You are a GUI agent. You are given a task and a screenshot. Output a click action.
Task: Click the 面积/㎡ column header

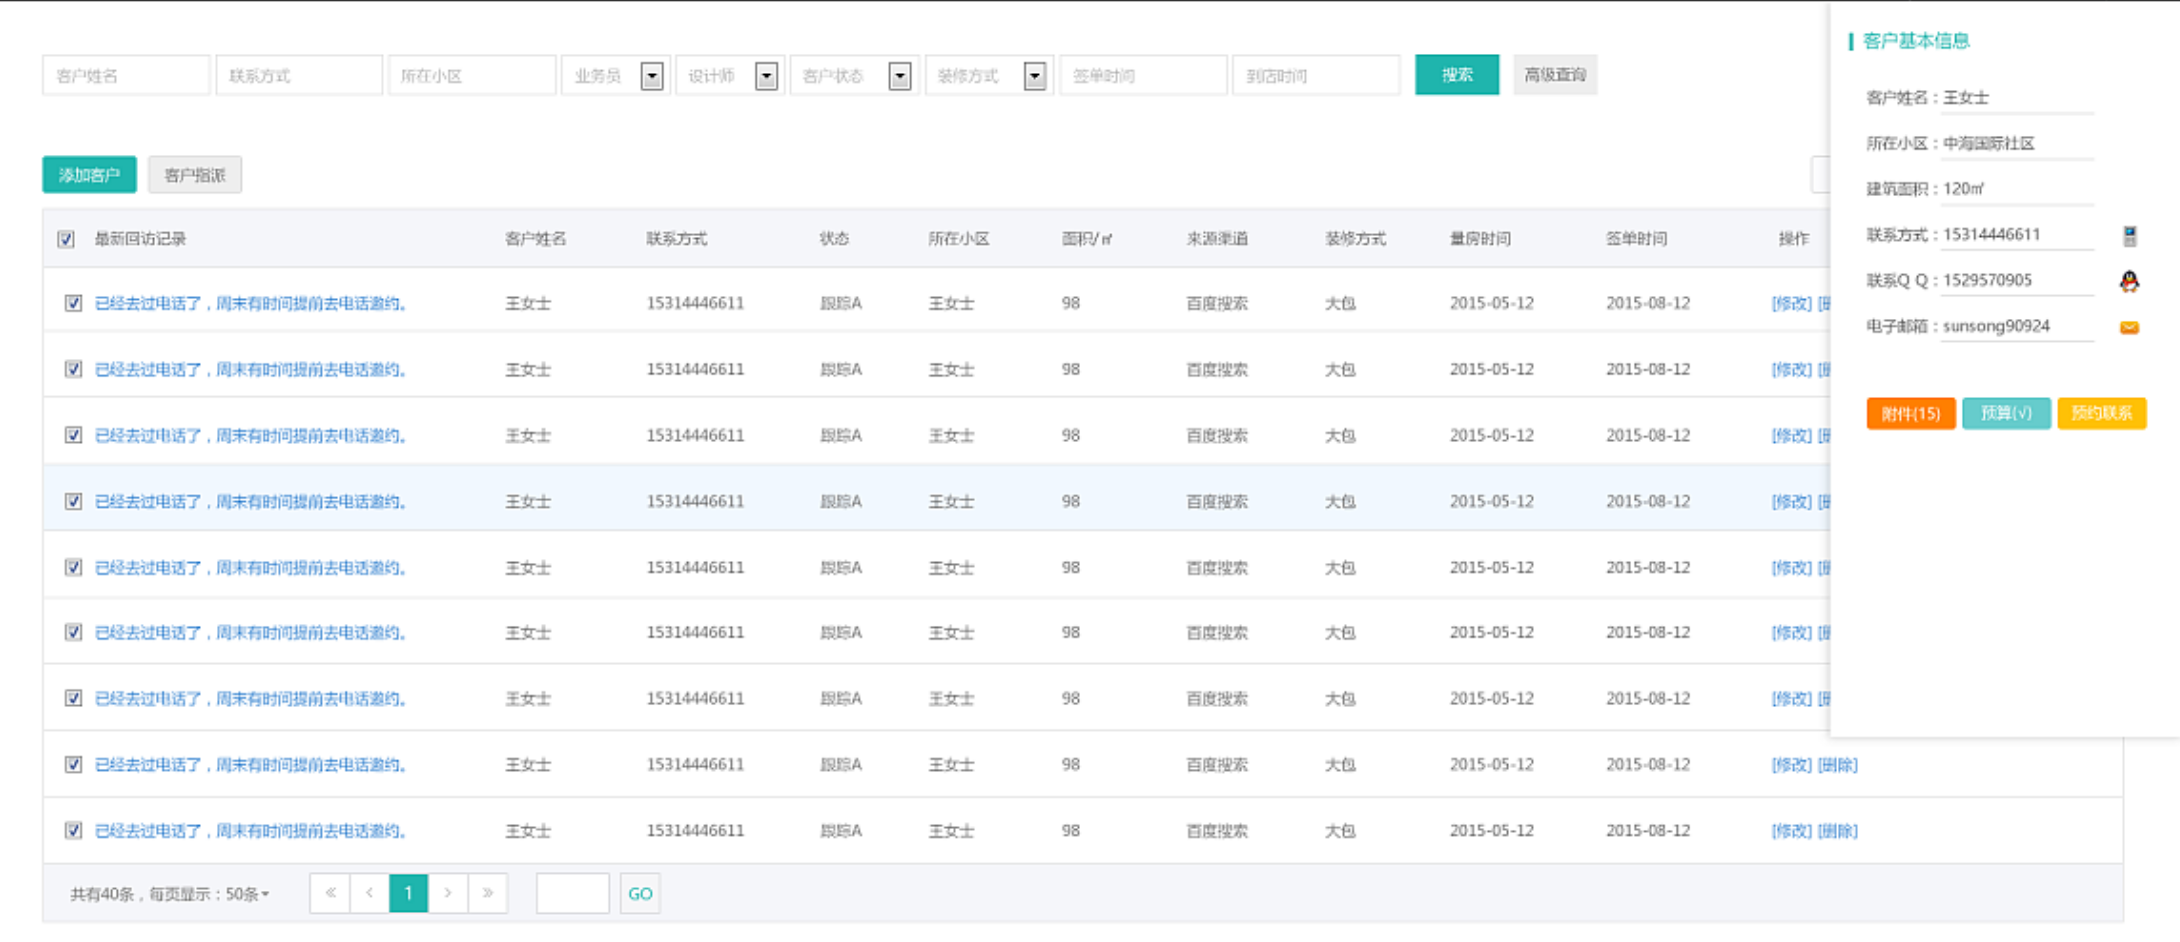click(x=1087, y=239)
